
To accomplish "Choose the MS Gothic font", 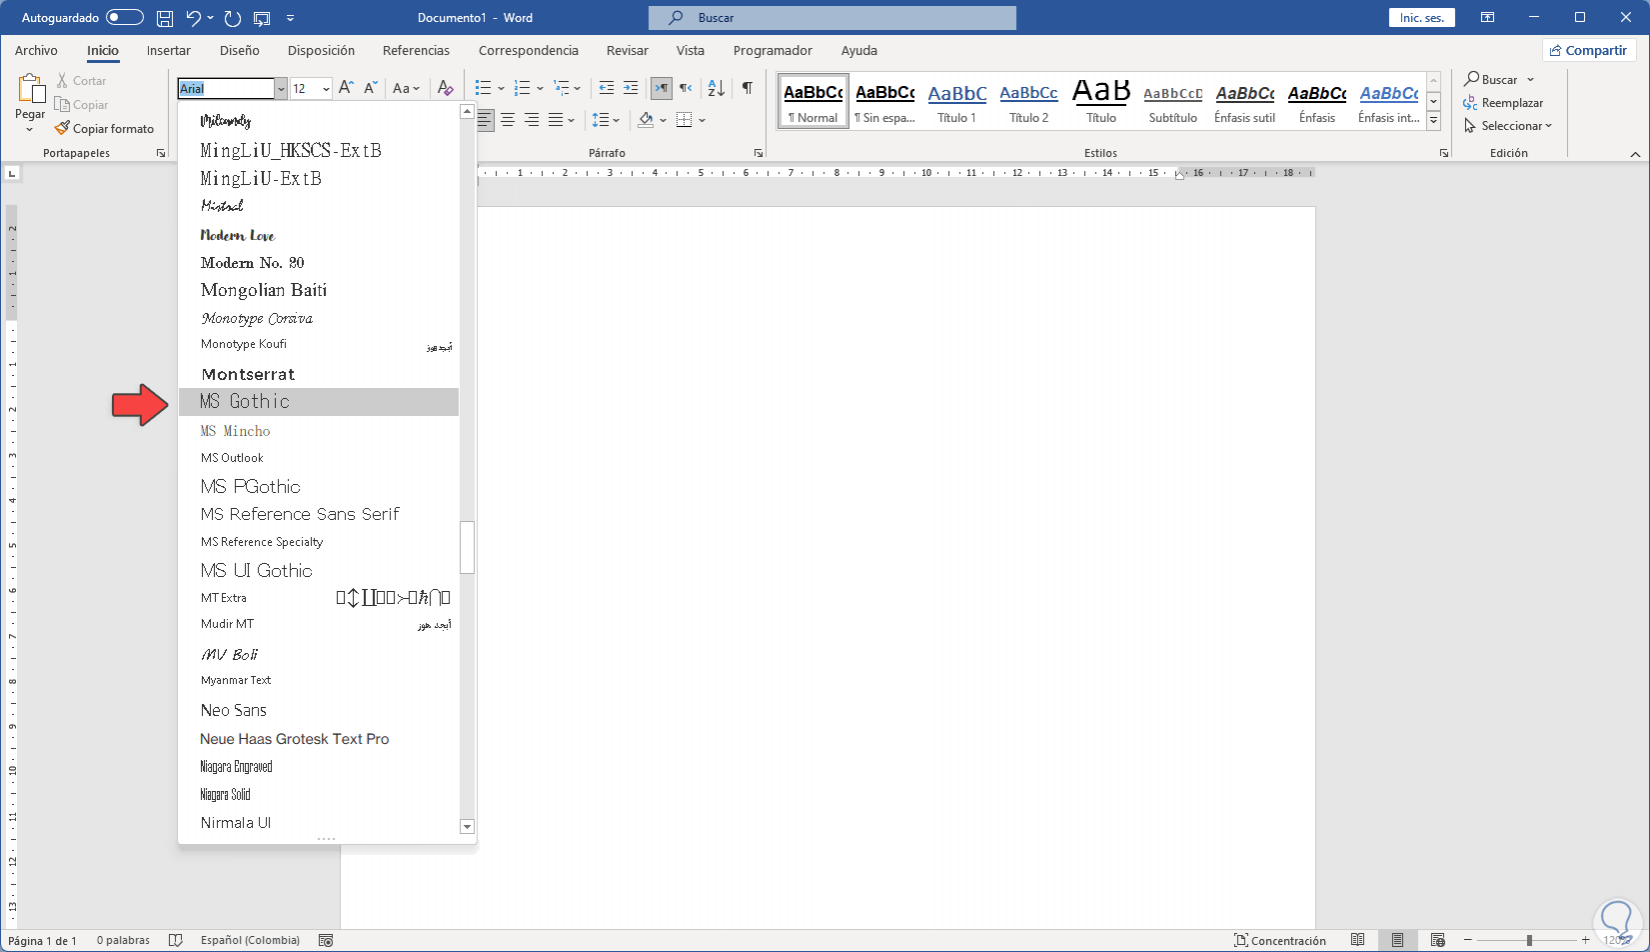I will (319, 402).
